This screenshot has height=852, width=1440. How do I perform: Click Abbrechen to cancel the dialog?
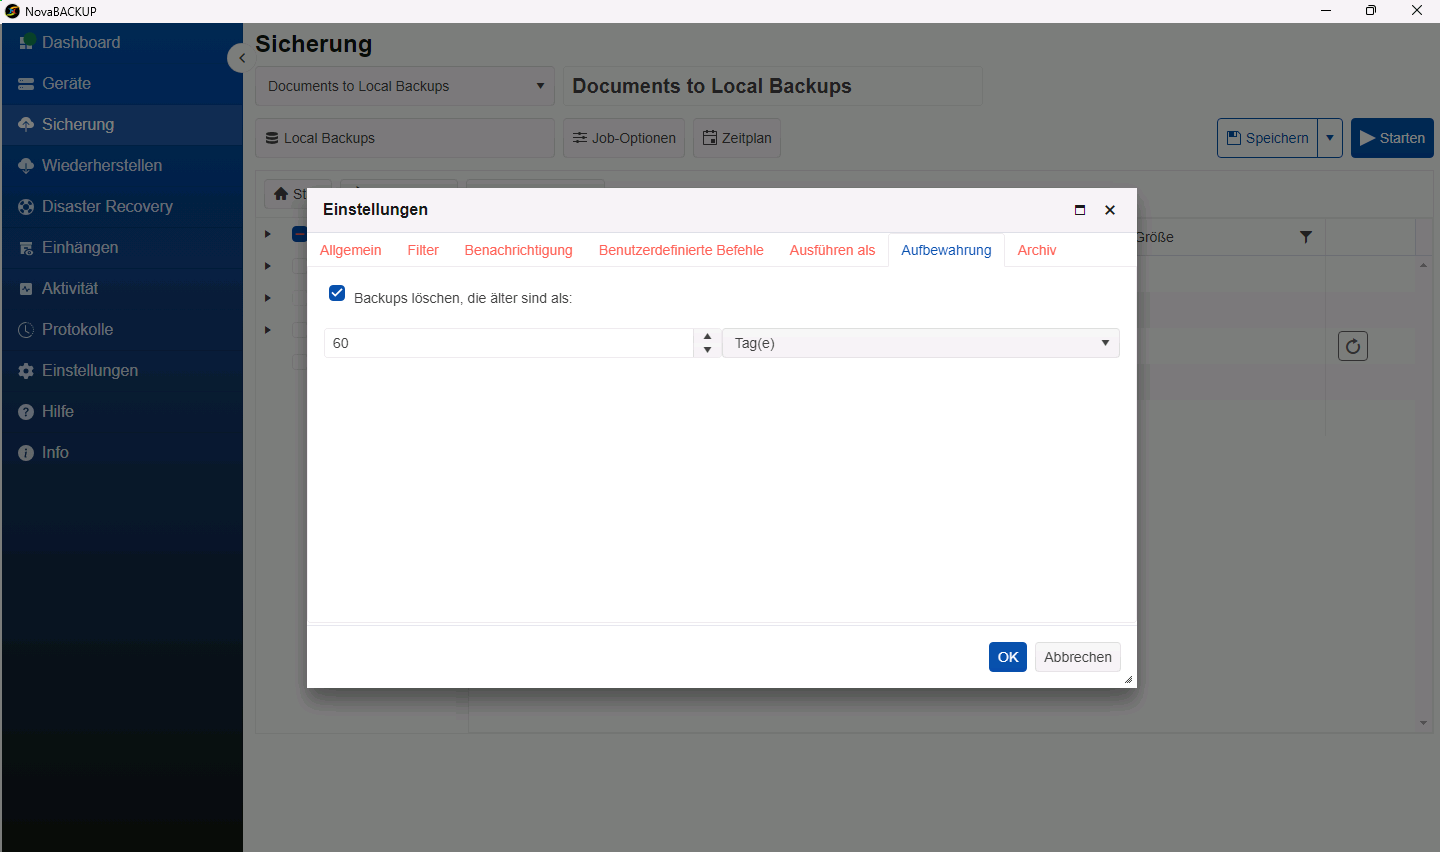1078,657
